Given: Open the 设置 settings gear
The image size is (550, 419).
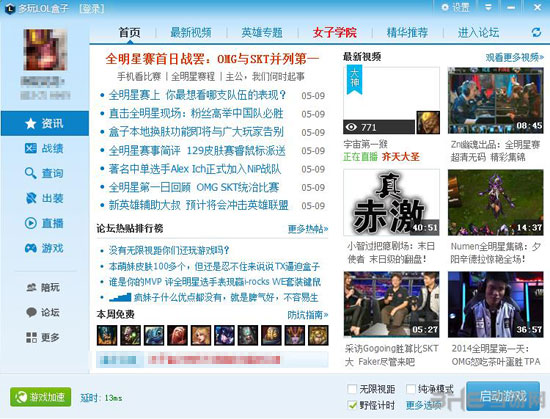Looking at the screenshot, I should 456,7.
